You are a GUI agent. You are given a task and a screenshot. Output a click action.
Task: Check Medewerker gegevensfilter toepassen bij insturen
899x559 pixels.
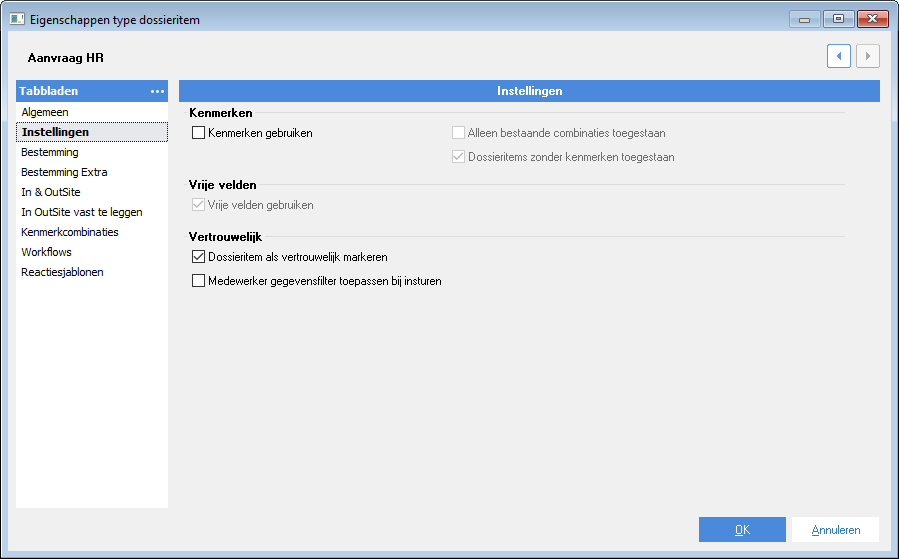point(198,281)
